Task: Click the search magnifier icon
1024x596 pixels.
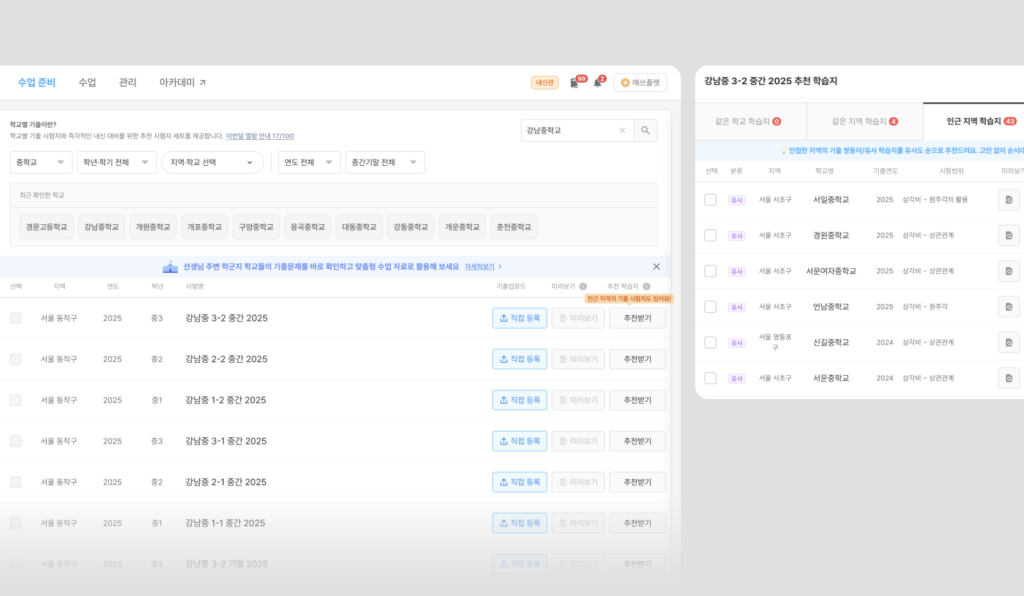Action: tap(645, 131)
